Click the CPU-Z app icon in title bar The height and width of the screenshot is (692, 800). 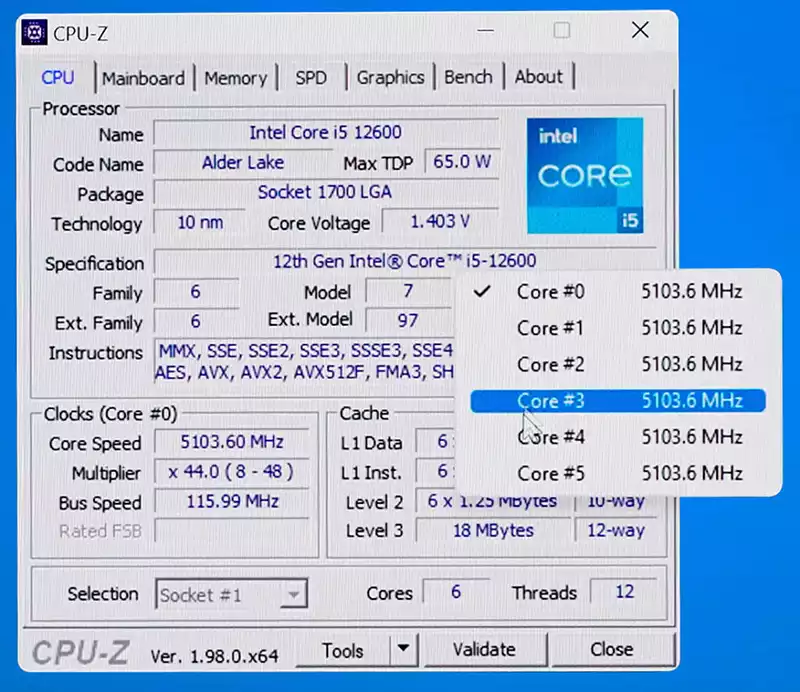(x=34, y=33)
